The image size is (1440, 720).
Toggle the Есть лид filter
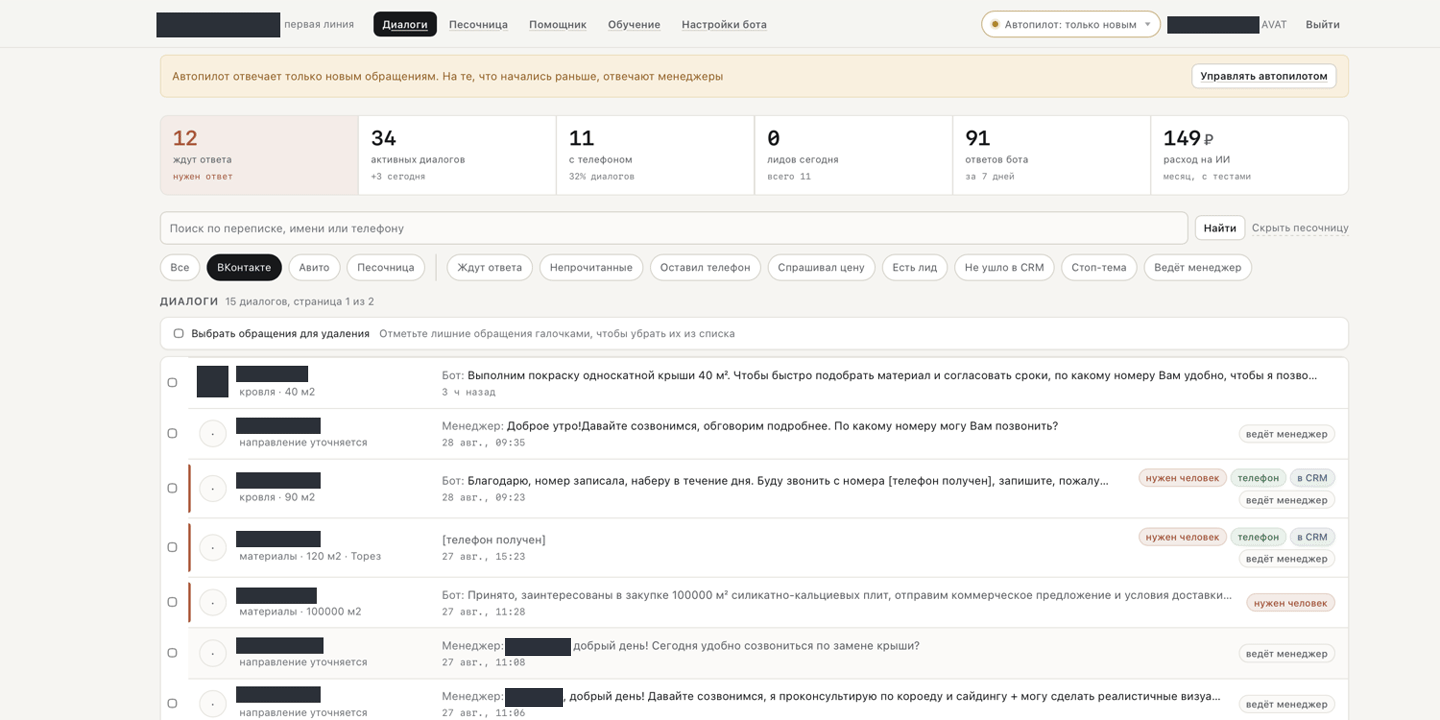[915, 267]
